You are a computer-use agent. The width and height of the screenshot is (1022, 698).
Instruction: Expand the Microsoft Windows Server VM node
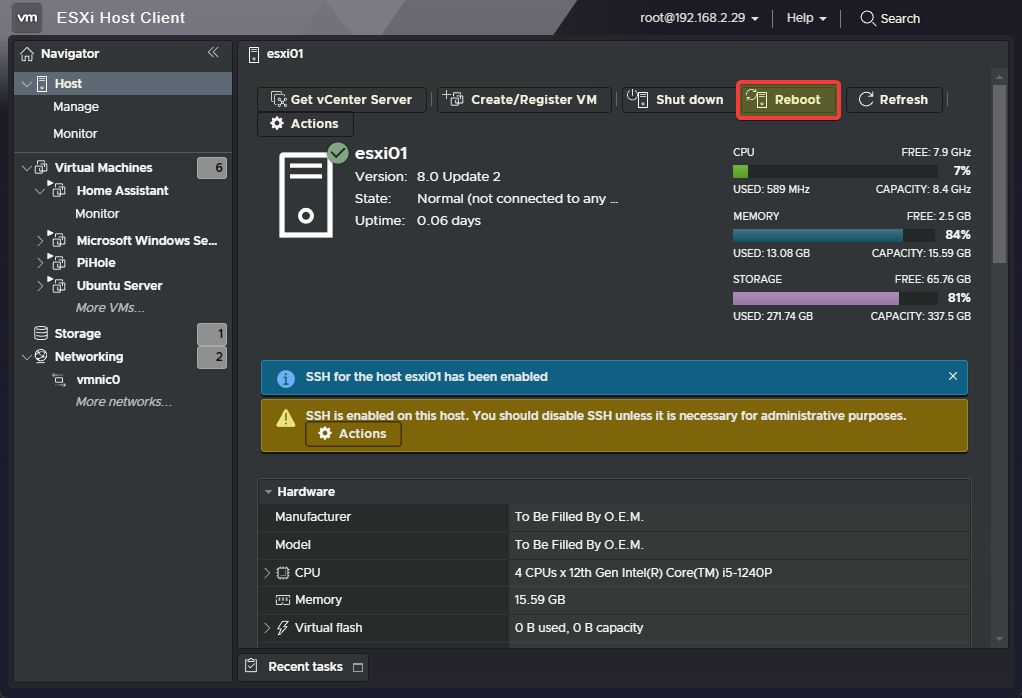pyautogui.click(x=40, y=240)
